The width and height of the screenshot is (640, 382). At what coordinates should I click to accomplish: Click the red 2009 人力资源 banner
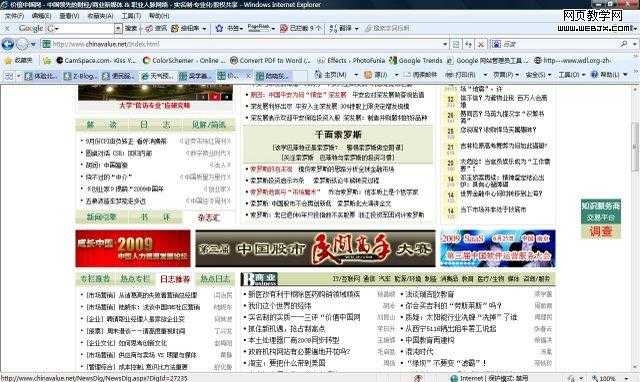pyautogui.click(x=133, y=249)
